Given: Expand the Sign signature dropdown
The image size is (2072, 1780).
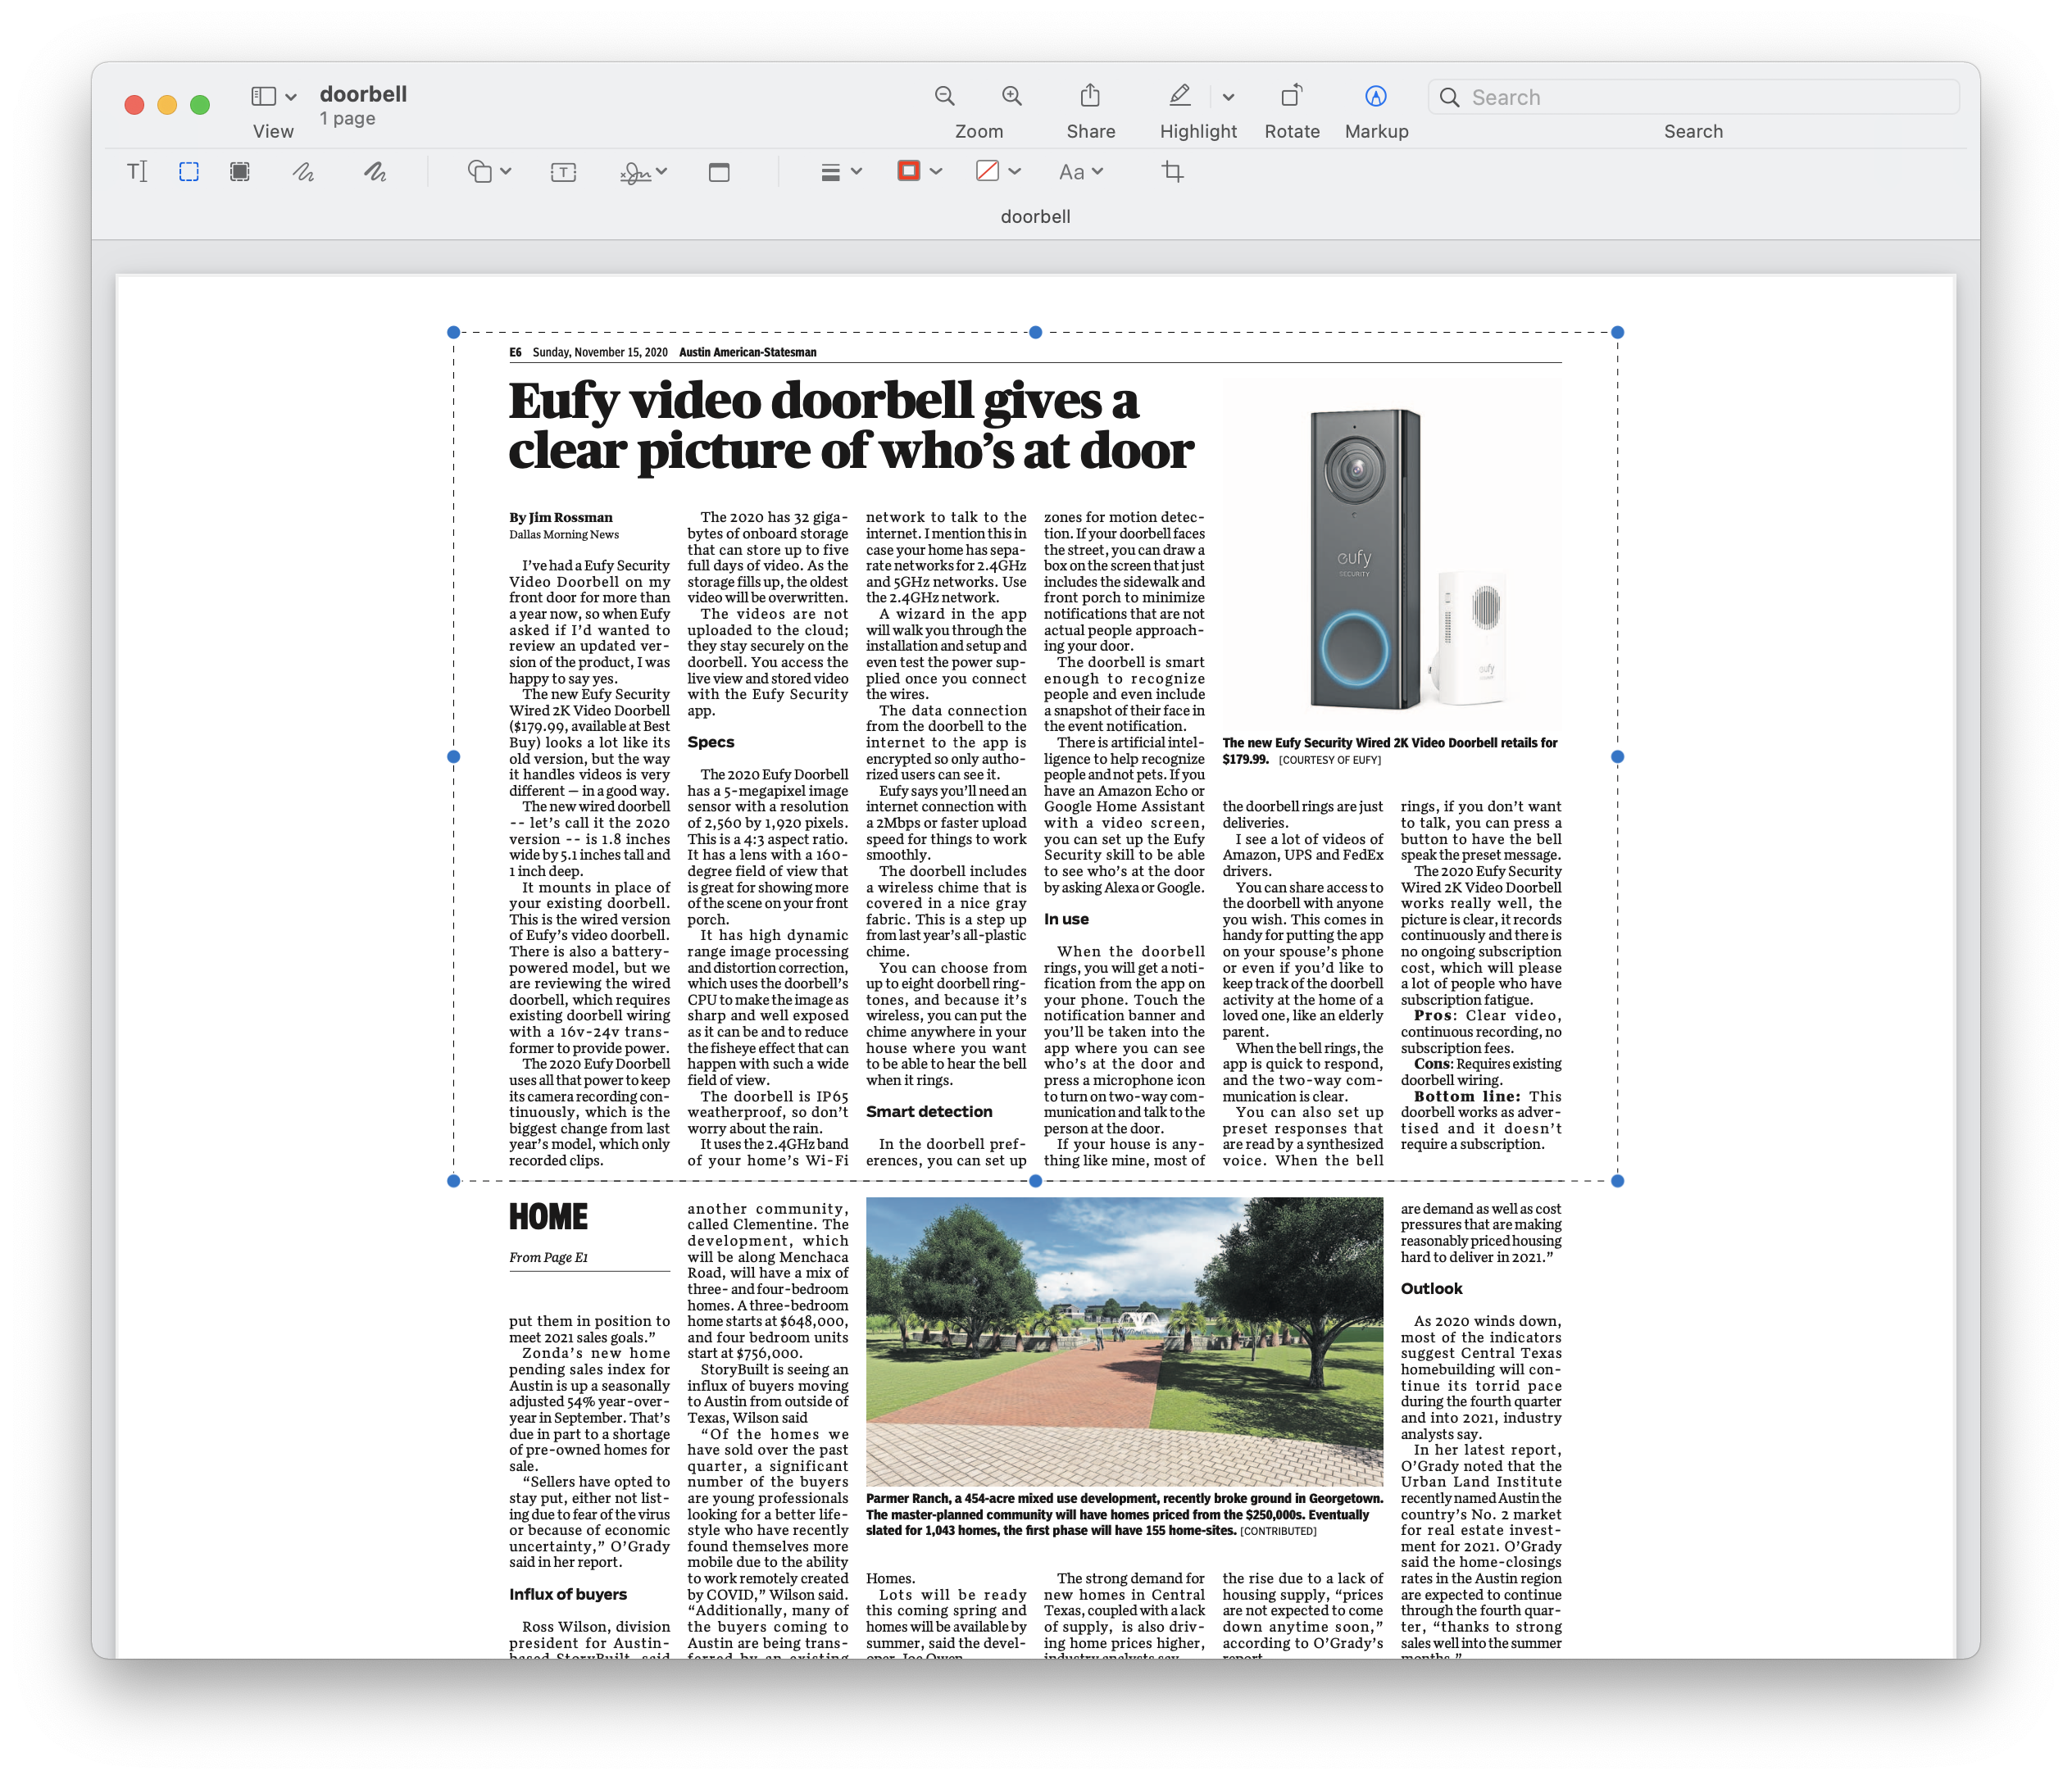Looking at the screenshot, I should (x=643, y=172).
